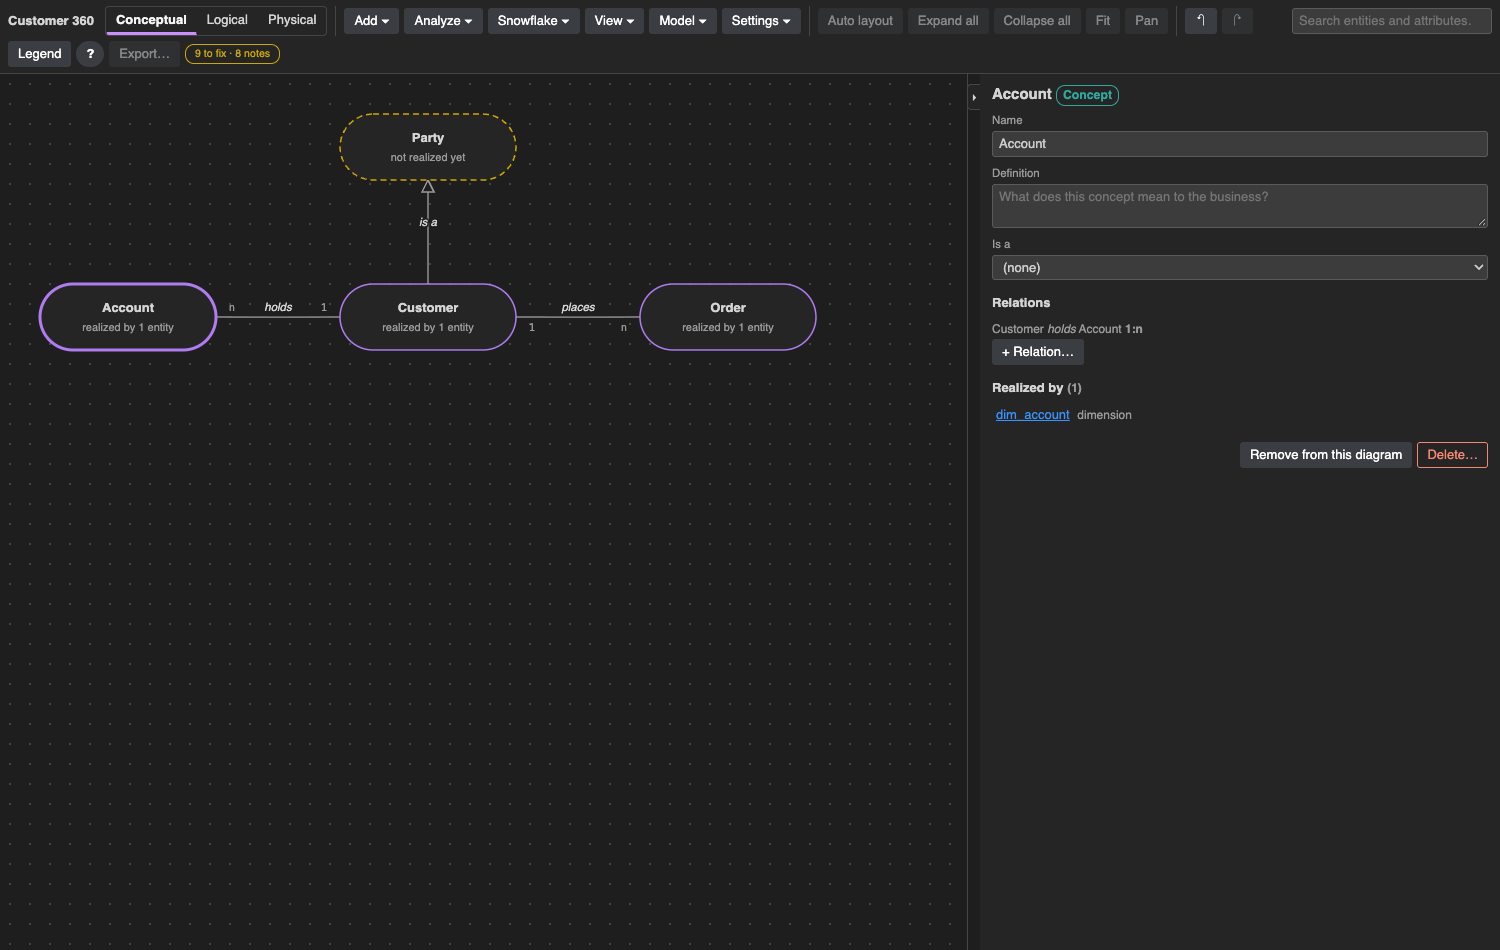Viewport: 1500px width, 950px height.
Task: Click Remove from this diagram
Action: coord(1325,455)
